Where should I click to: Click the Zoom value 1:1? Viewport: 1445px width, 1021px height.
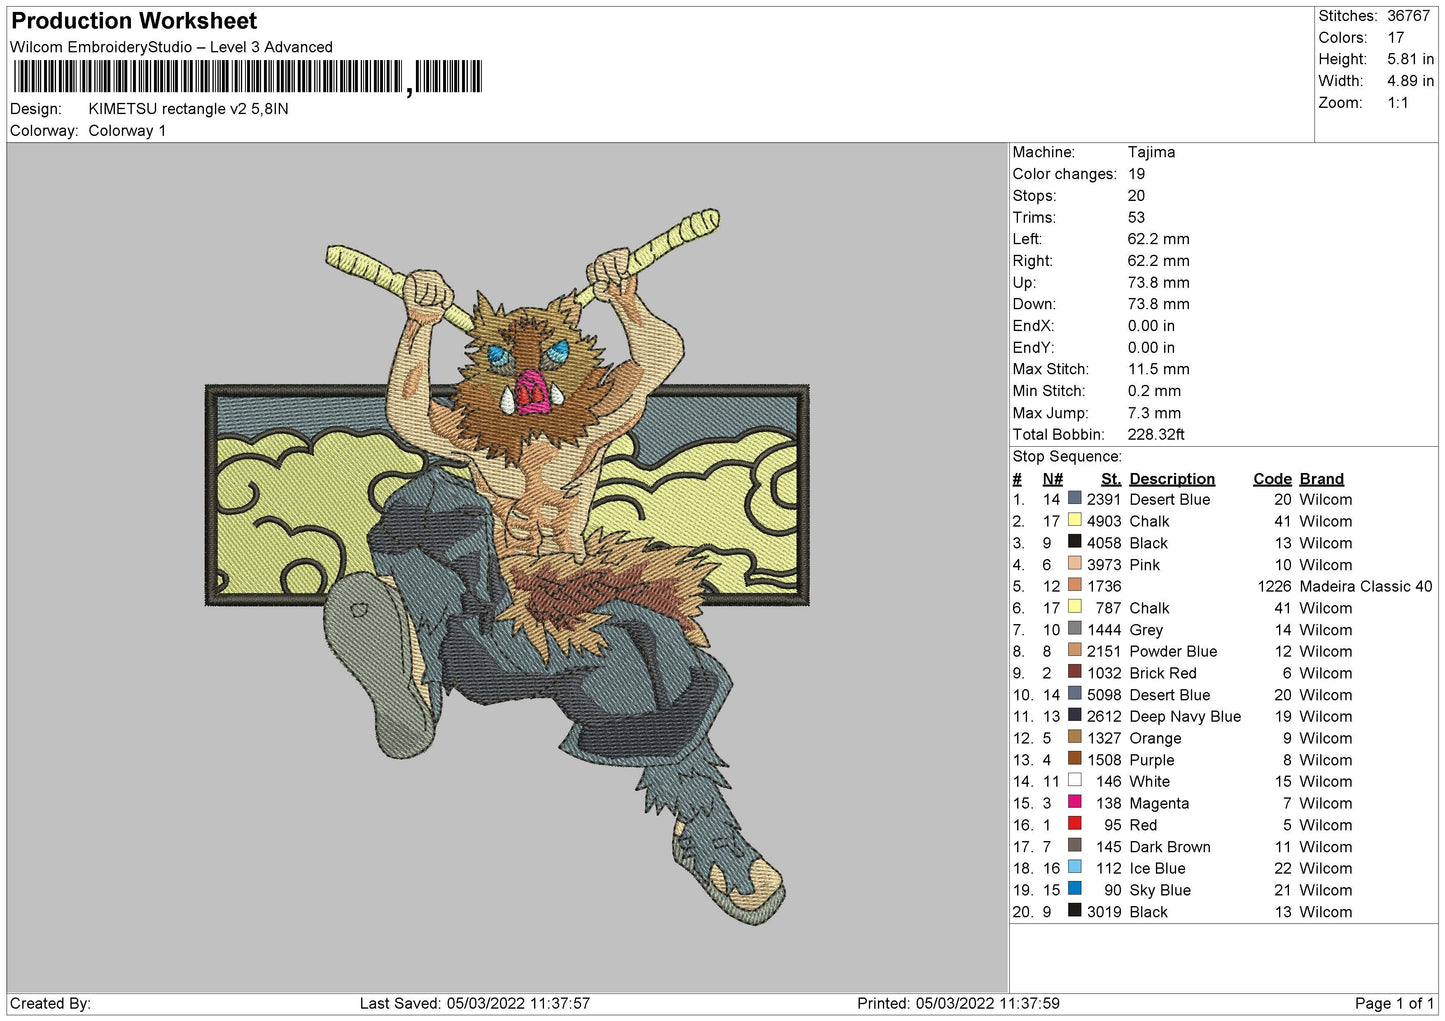click(x=1398, y=103)
